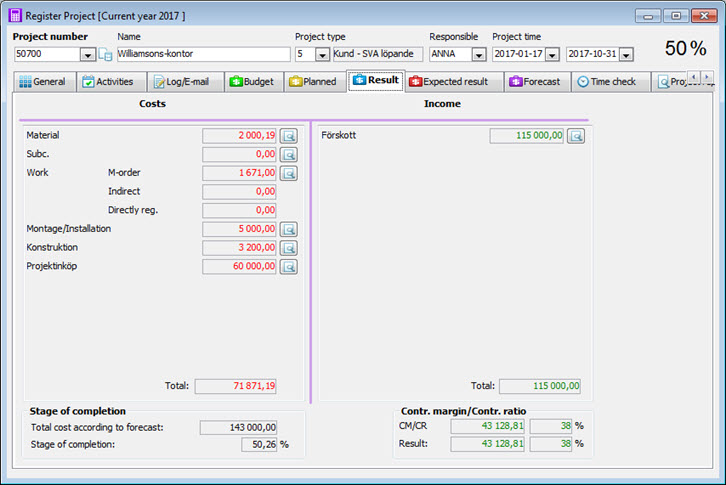Click the project Name input field
The width and height of the screenshot is (726, 485).
[202, 54]
